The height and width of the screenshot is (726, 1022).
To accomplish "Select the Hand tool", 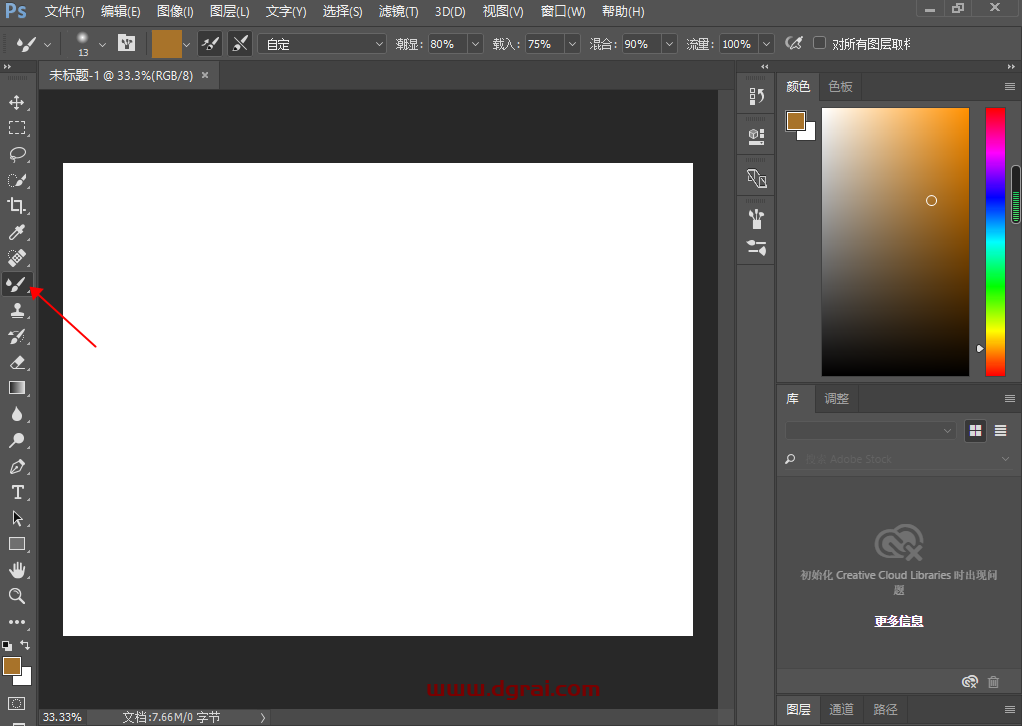I will click(x=17, y=570).
